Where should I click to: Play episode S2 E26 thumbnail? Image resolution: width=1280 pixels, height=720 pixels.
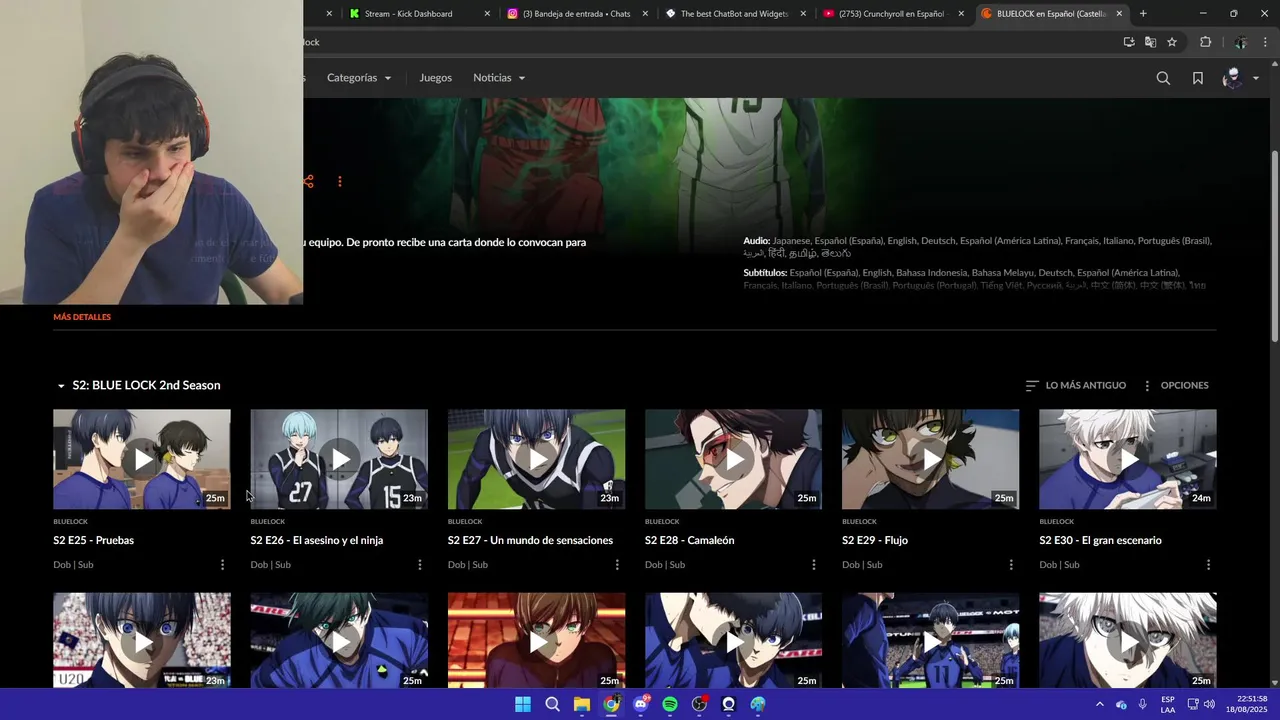(x=339, y=459)
